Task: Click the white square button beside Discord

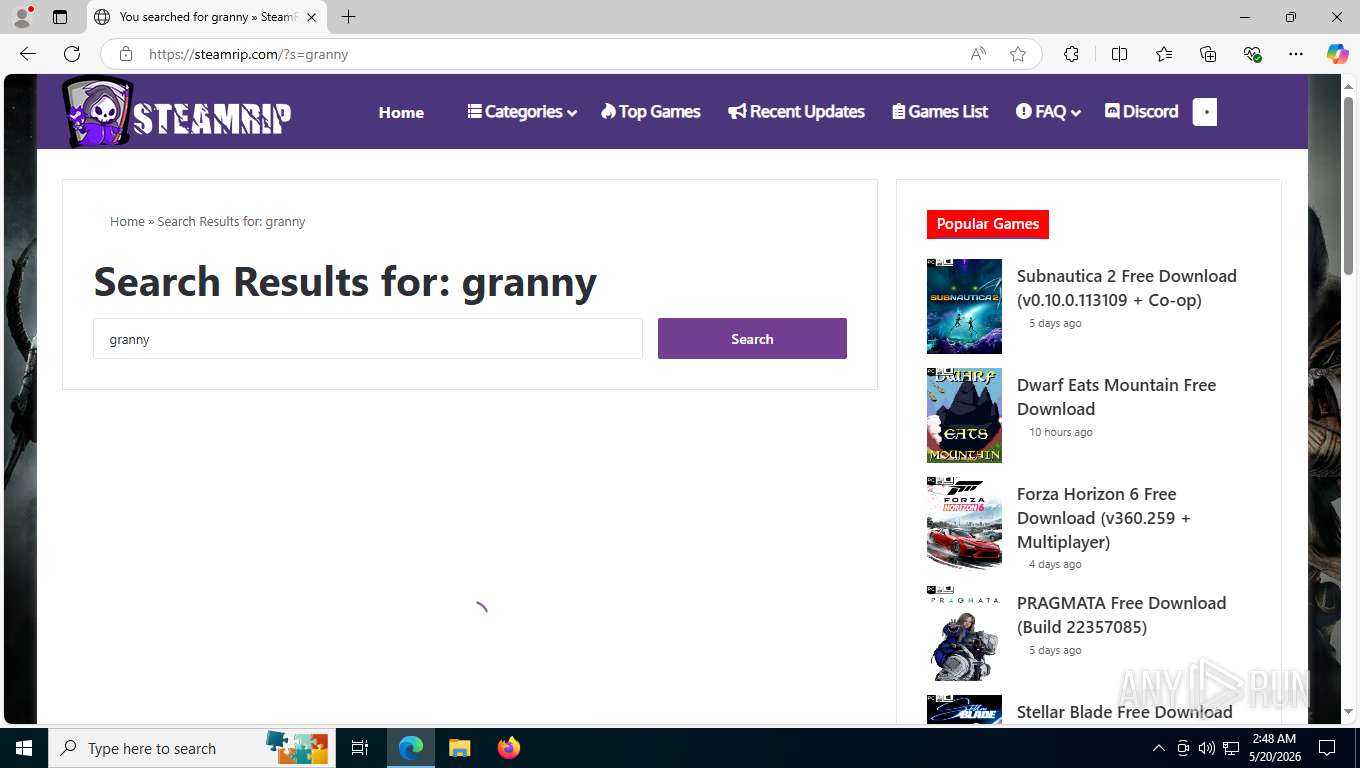Action: 1205,112
